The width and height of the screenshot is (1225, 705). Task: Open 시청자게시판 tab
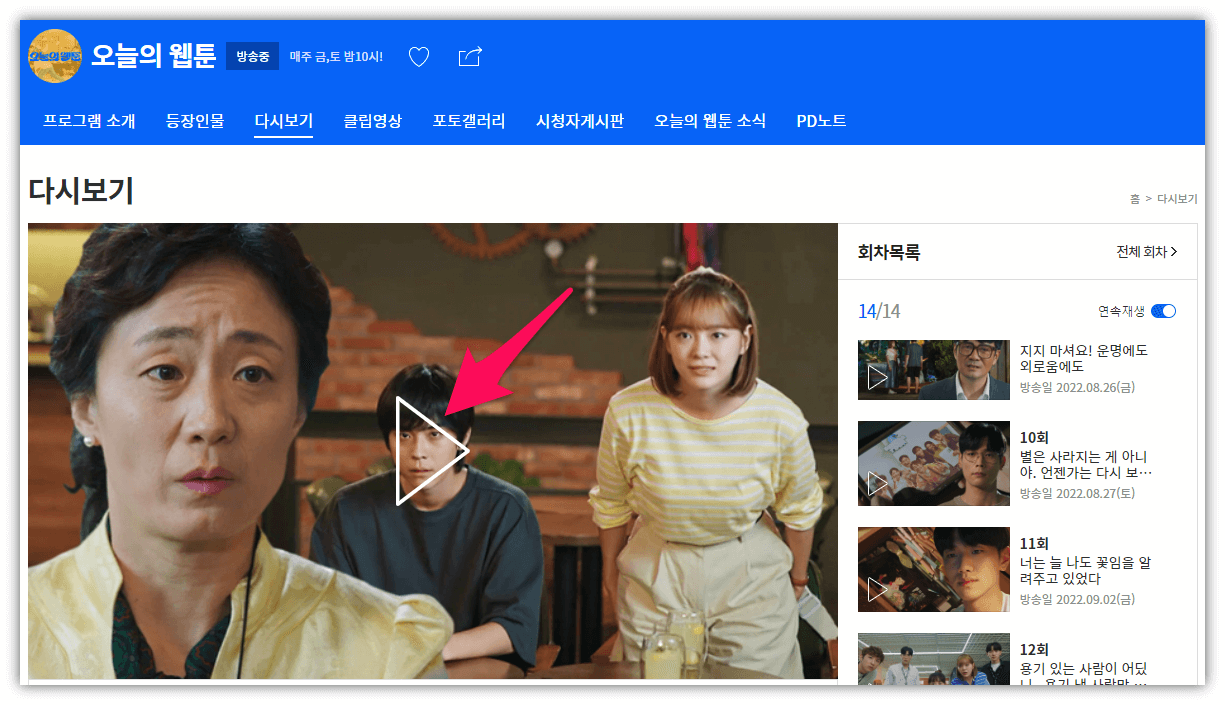point(580,121)
